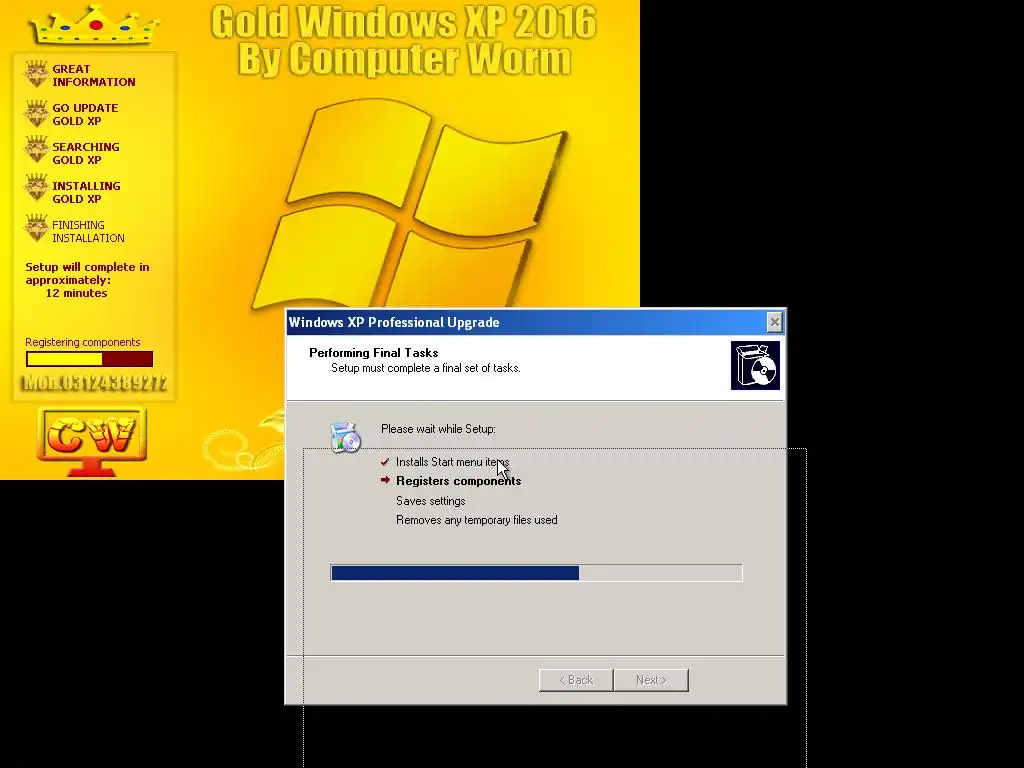Click the blue setup progress bar in dialog
The image size is (1024, 768).
tap(536, 573)
